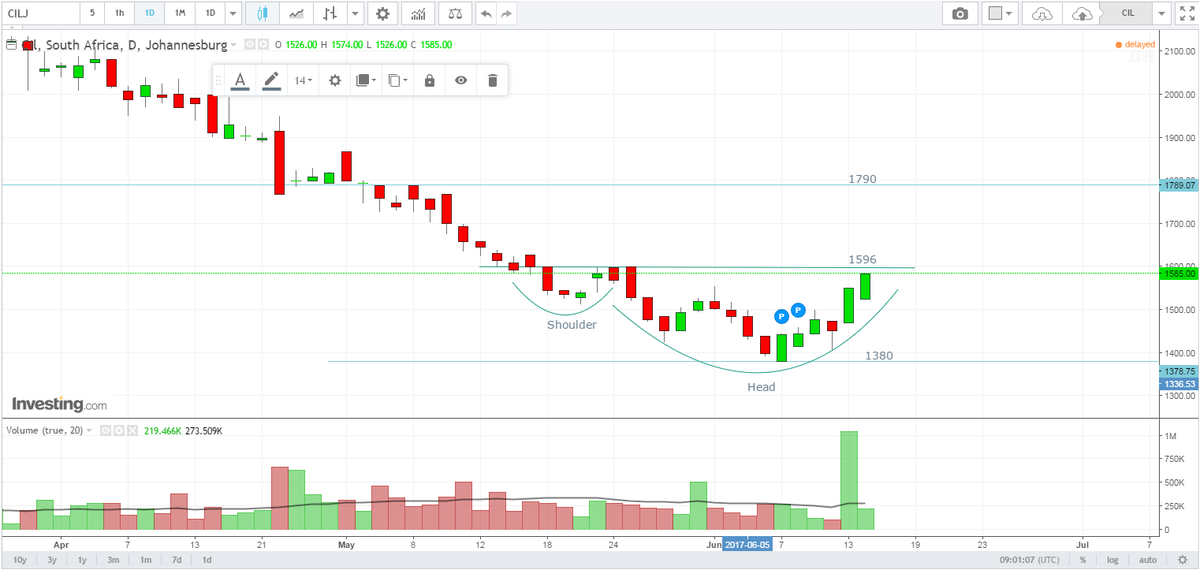Set date range to 3y
Image resolution: width=1200 pixels, height=570 pixels.
coord(51,560)
